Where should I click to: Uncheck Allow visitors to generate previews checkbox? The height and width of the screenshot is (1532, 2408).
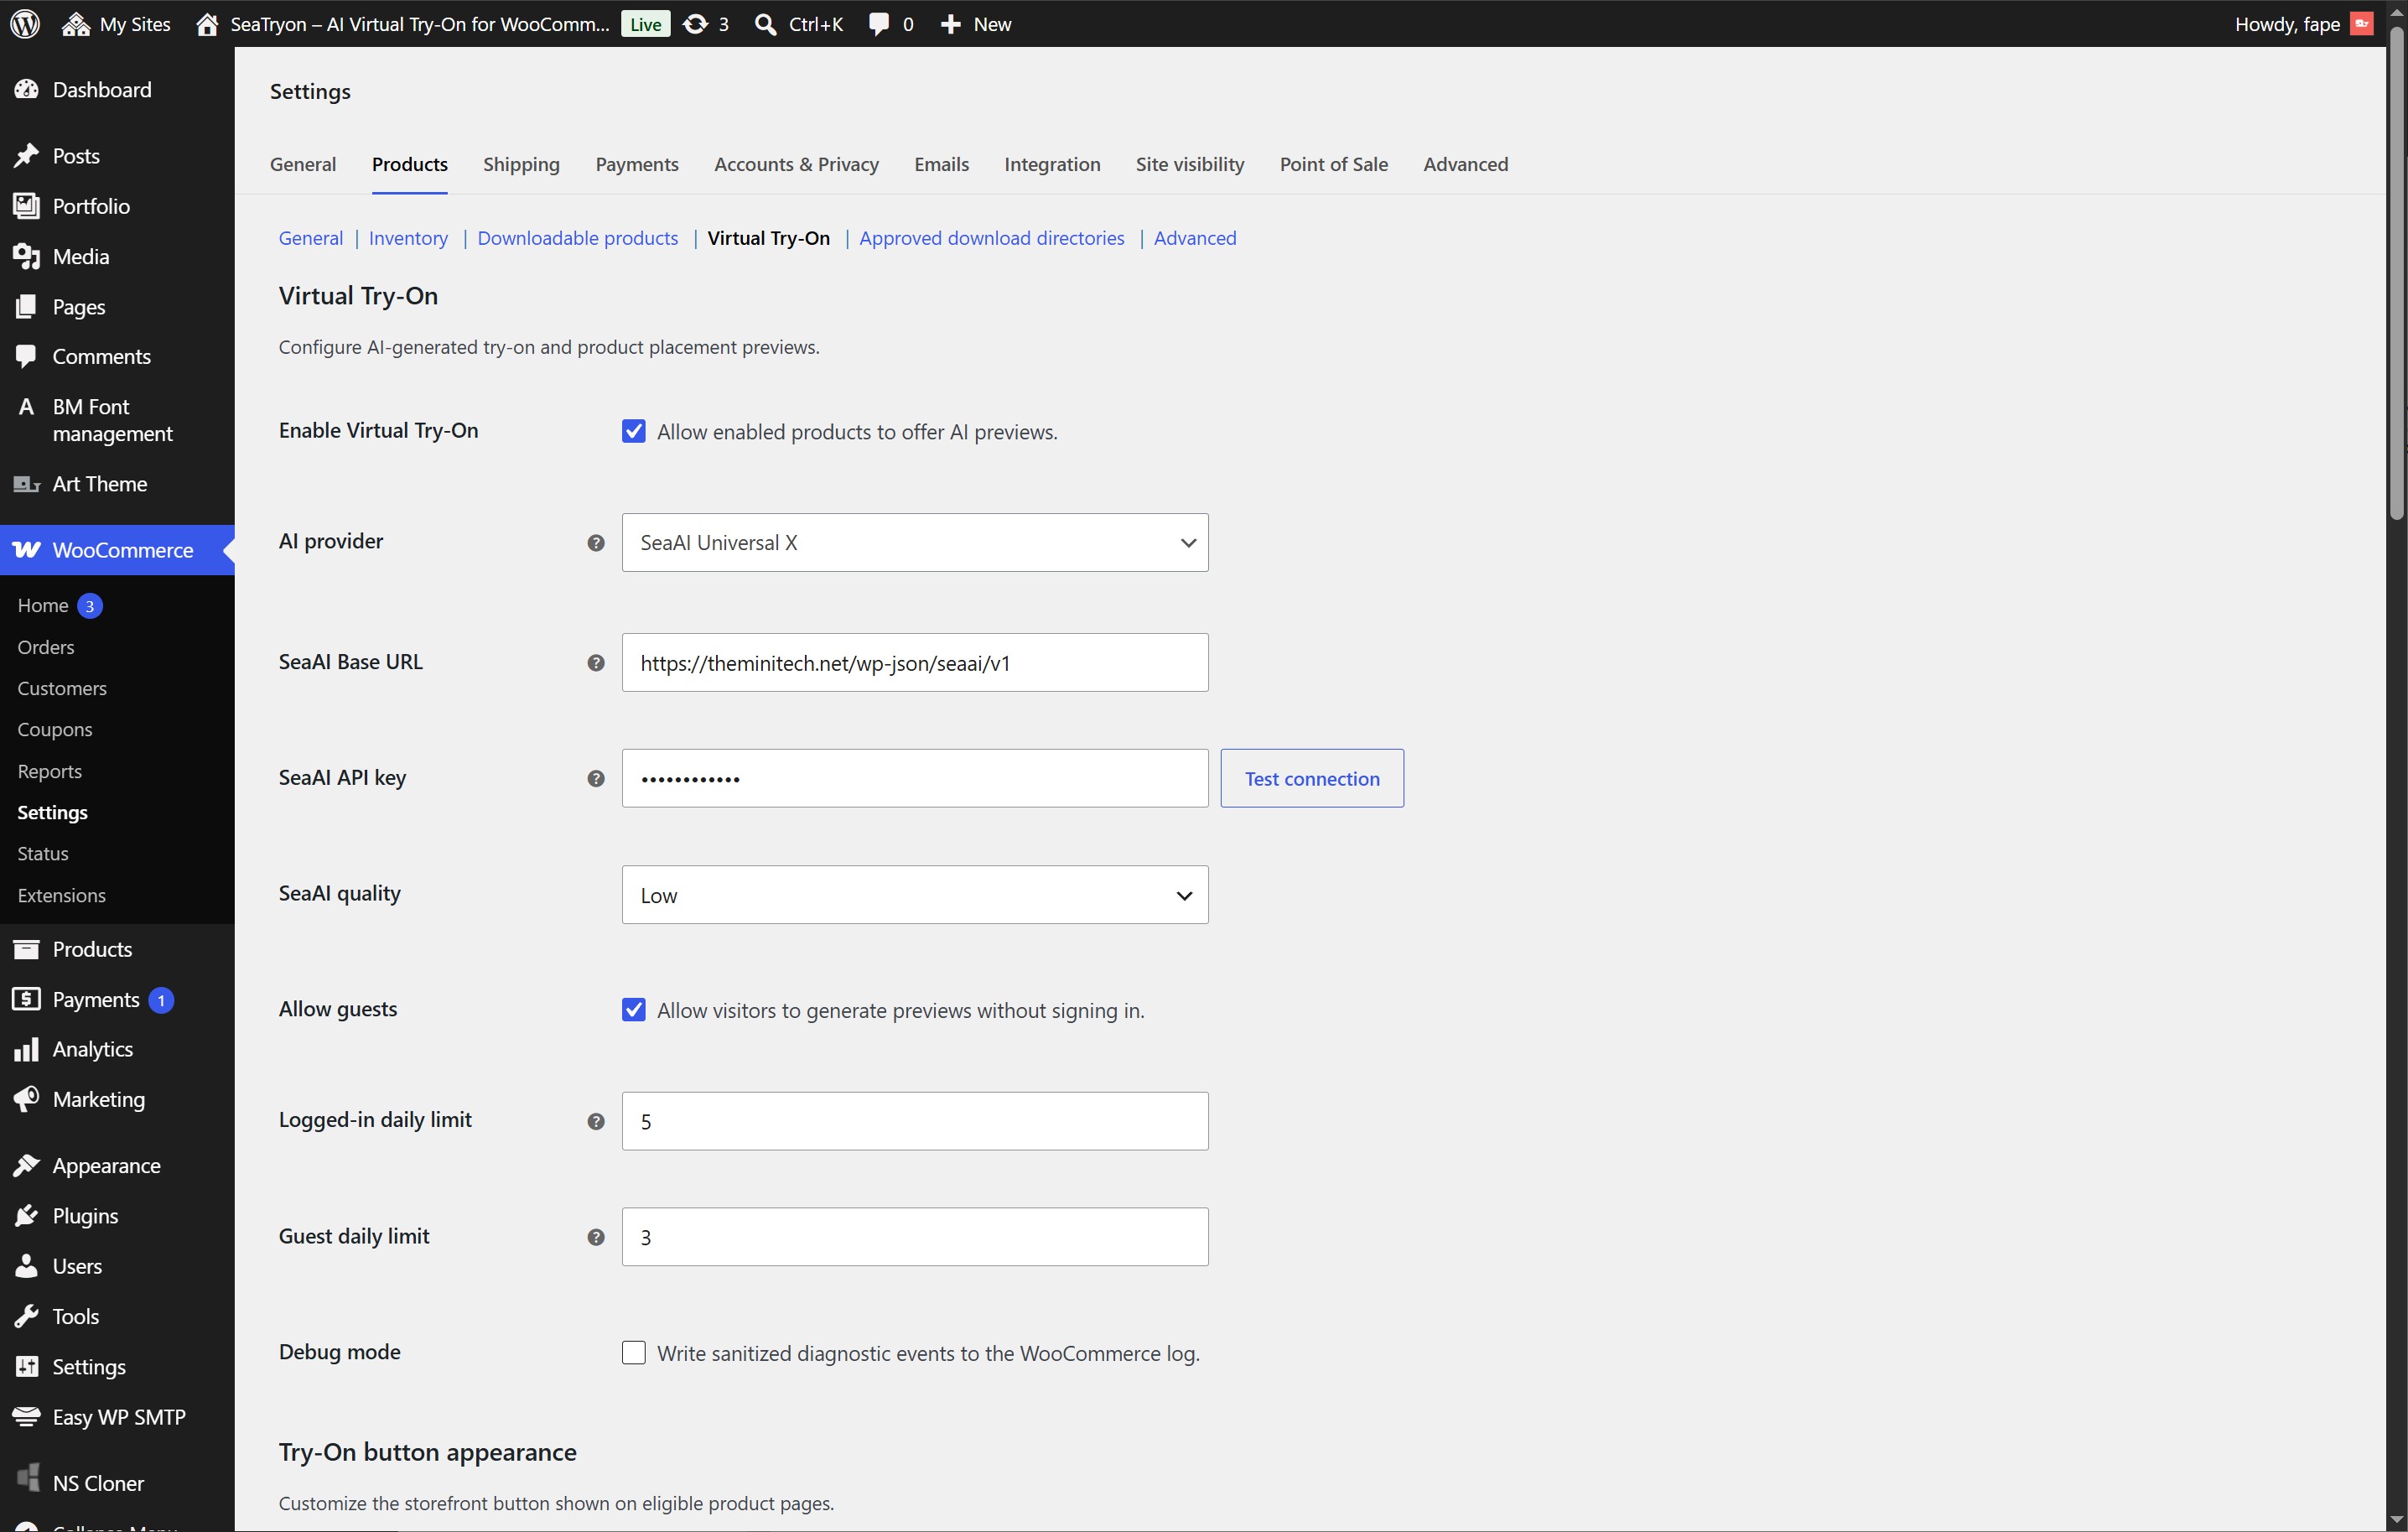pyautogui.click(x=634, y=1010)
